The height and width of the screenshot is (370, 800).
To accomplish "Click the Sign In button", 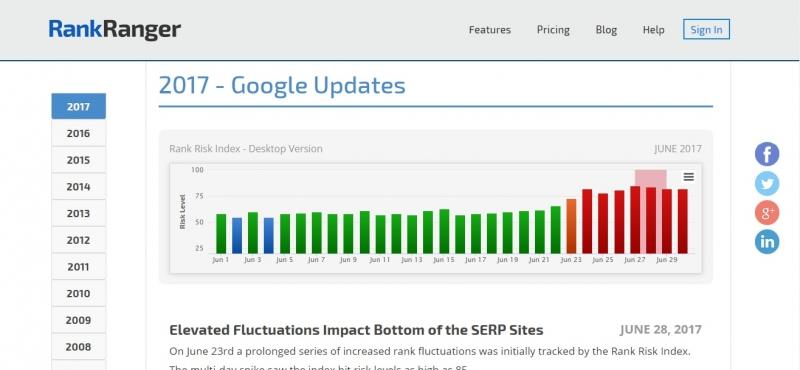I will (x=706, y=30).
